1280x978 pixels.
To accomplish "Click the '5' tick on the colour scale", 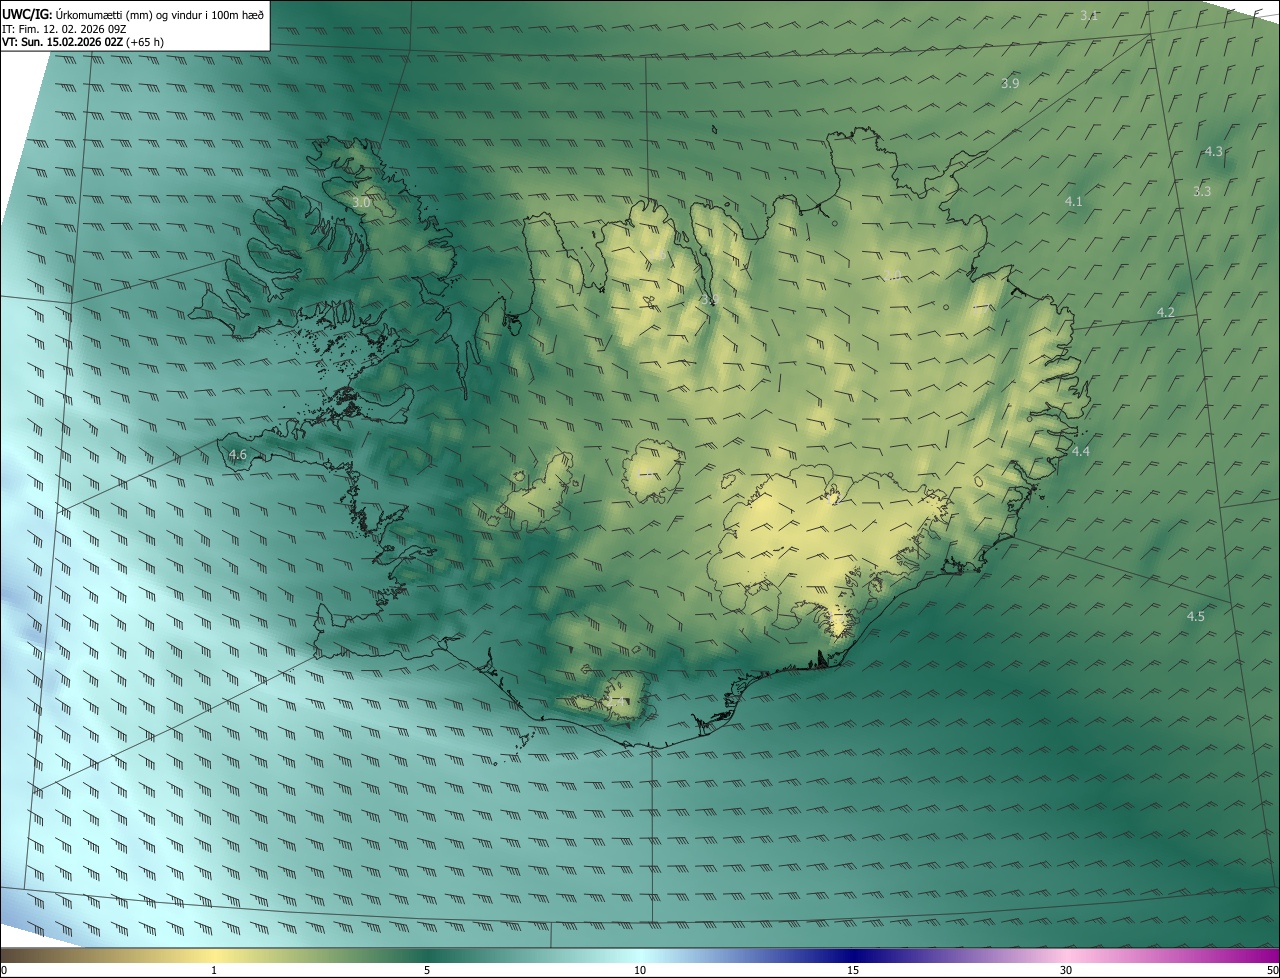I will pyautogui.click(x=427, y=970).
